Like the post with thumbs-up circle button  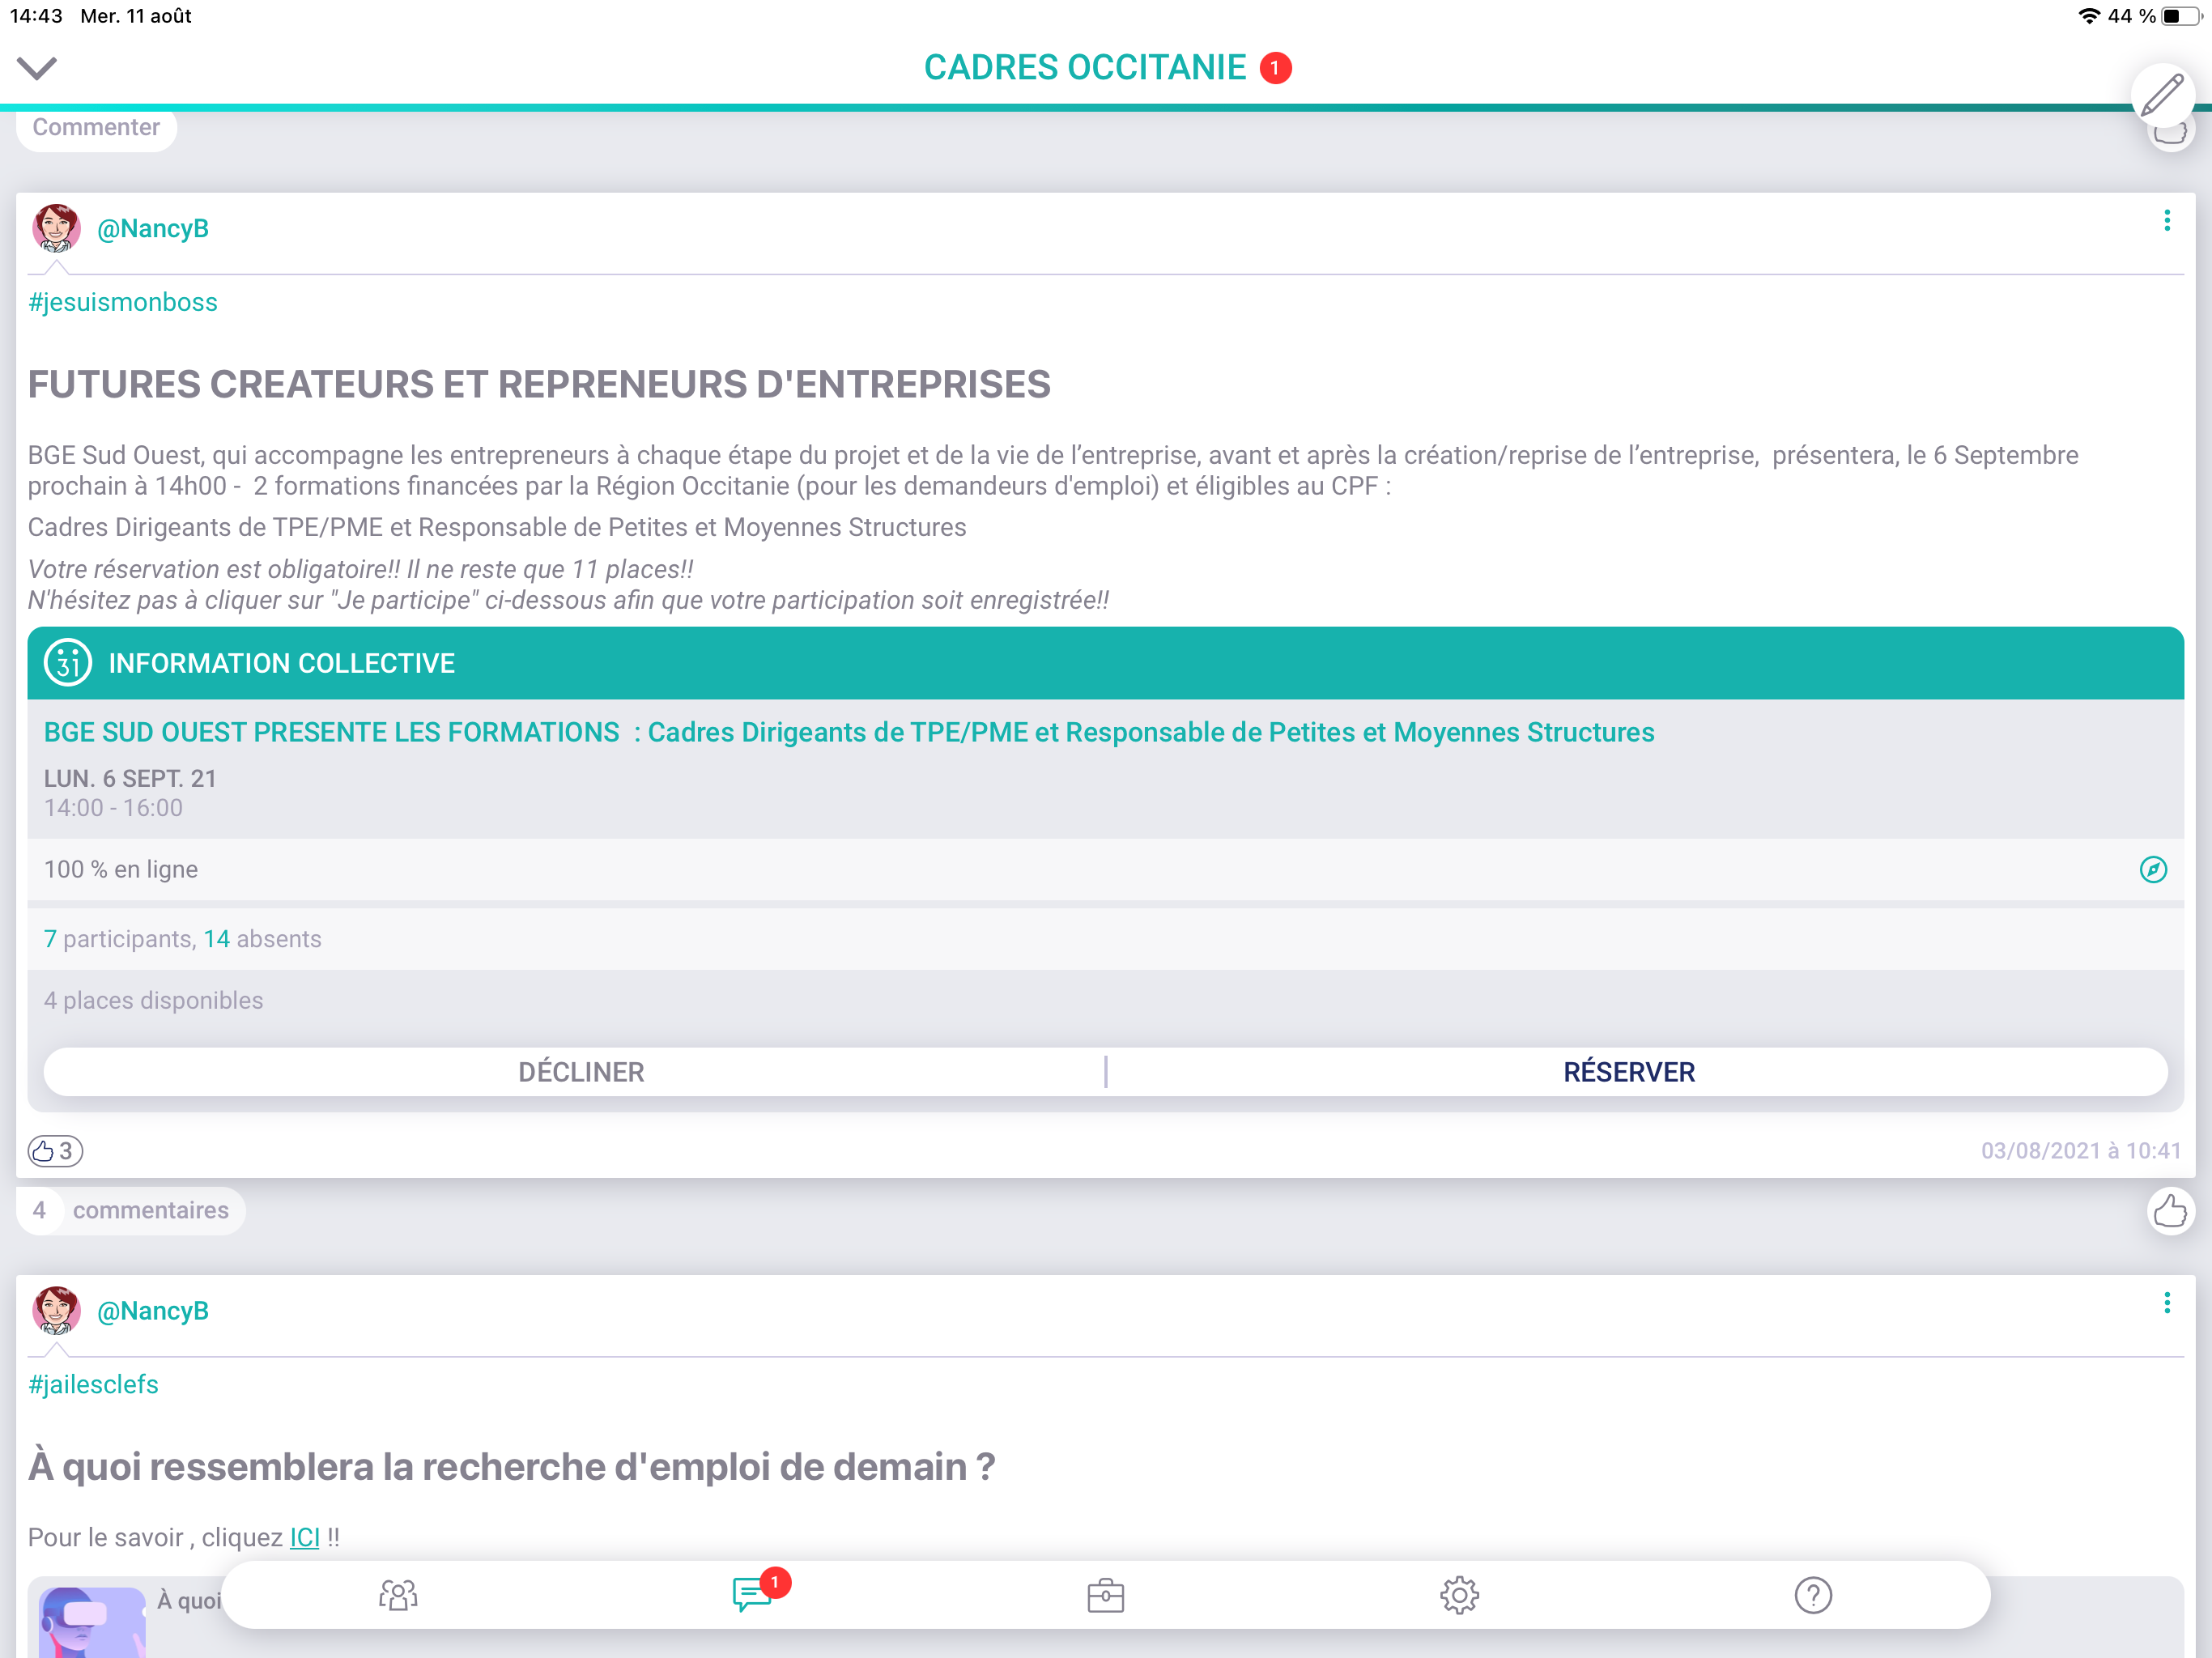point(2169,1211)
